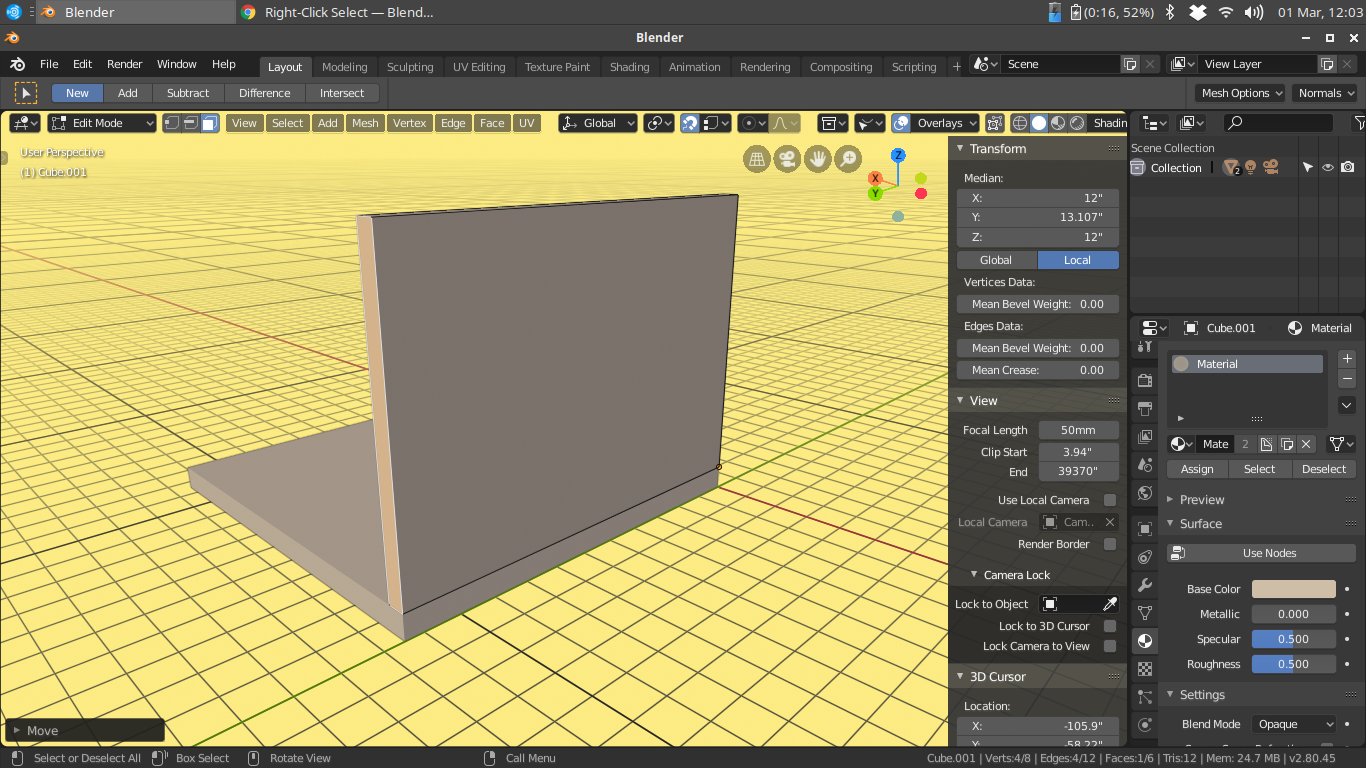Enable Lock Camera to View checkbox
The width and height of the screenshot is (1366, 768).
coord(1109,646)
